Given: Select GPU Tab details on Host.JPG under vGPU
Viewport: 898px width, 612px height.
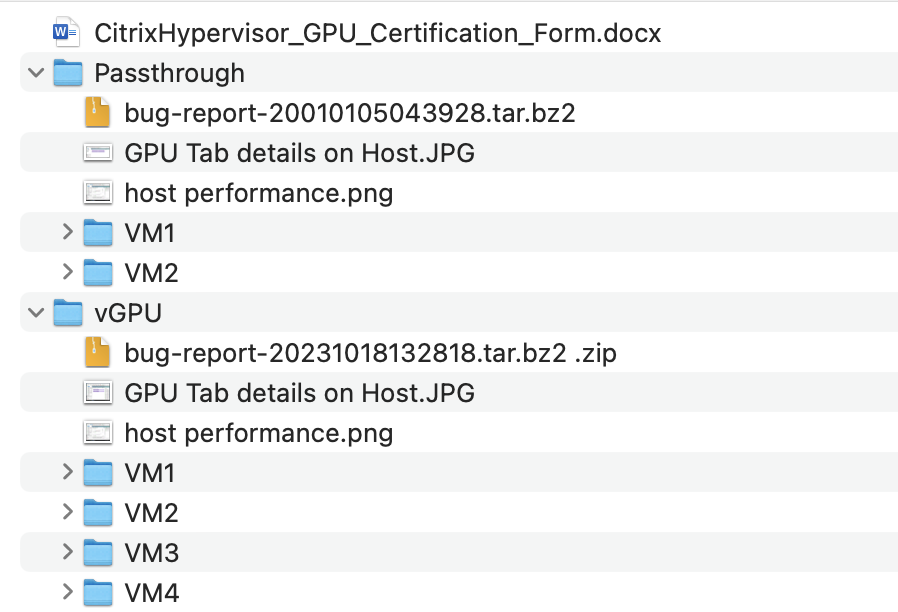Looking at the screenshot, I should [300, 393].
